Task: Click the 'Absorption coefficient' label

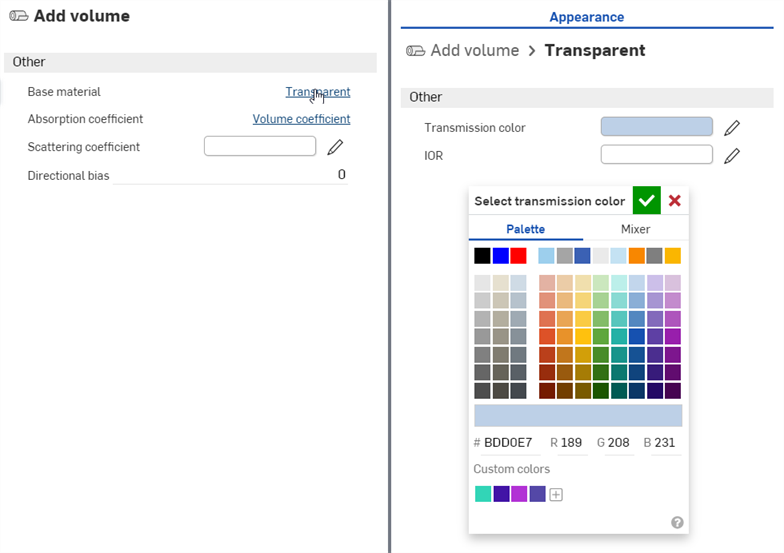Action: 85,119
